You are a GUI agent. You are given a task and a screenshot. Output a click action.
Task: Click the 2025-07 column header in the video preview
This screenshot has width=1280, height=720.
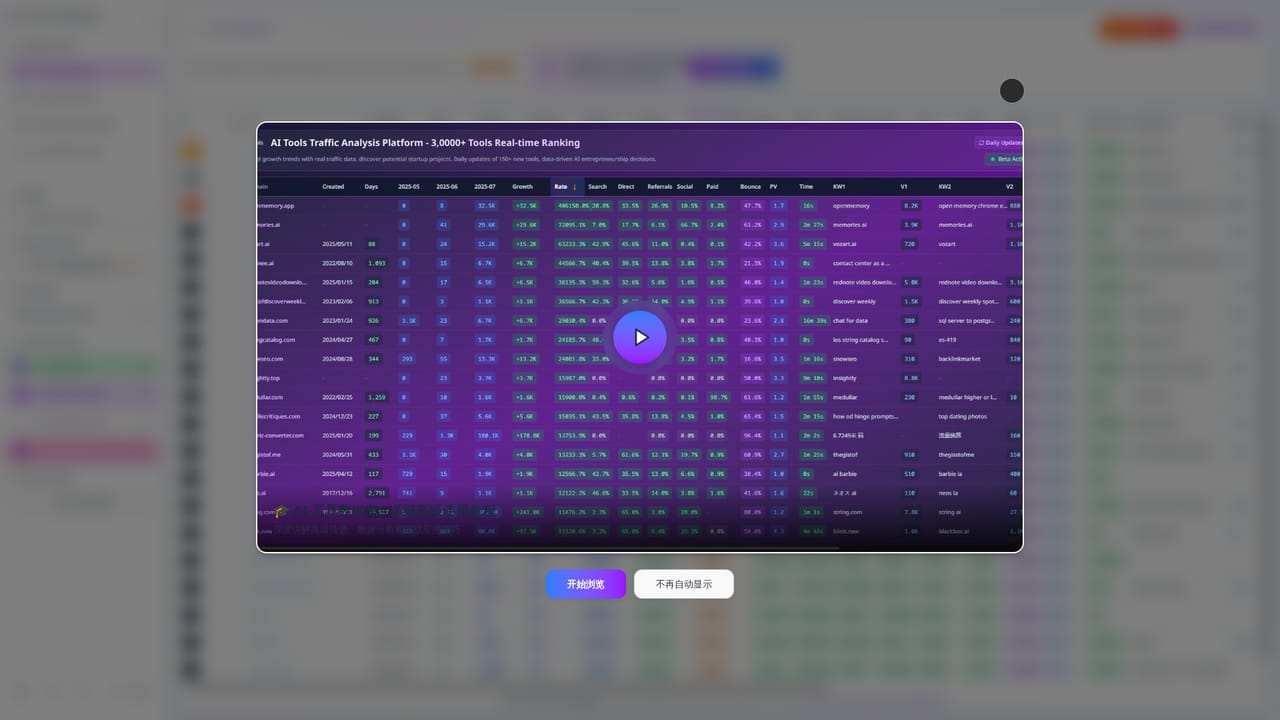pos(485,186)
